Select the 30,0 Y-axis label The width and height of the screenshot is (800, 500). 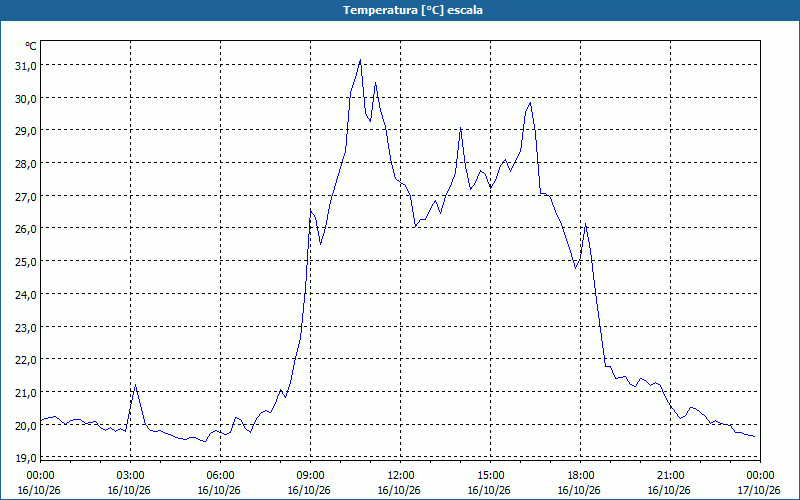pyautogui.click(x=26, y=98)
